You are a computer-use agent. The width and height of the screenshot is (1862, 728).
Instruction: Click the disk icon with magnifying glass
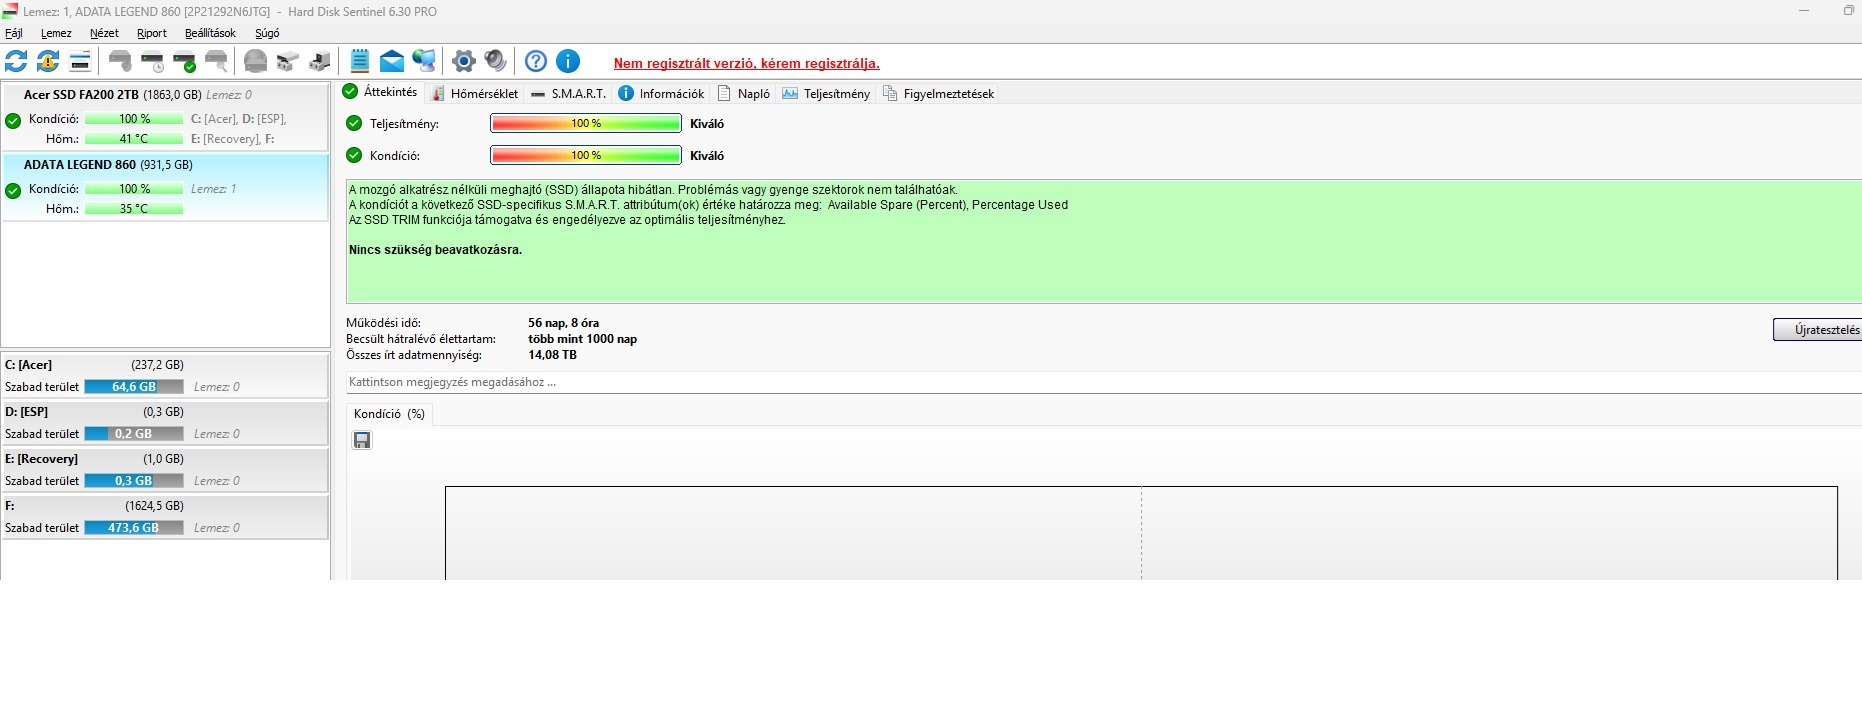(x=216, y=61)
